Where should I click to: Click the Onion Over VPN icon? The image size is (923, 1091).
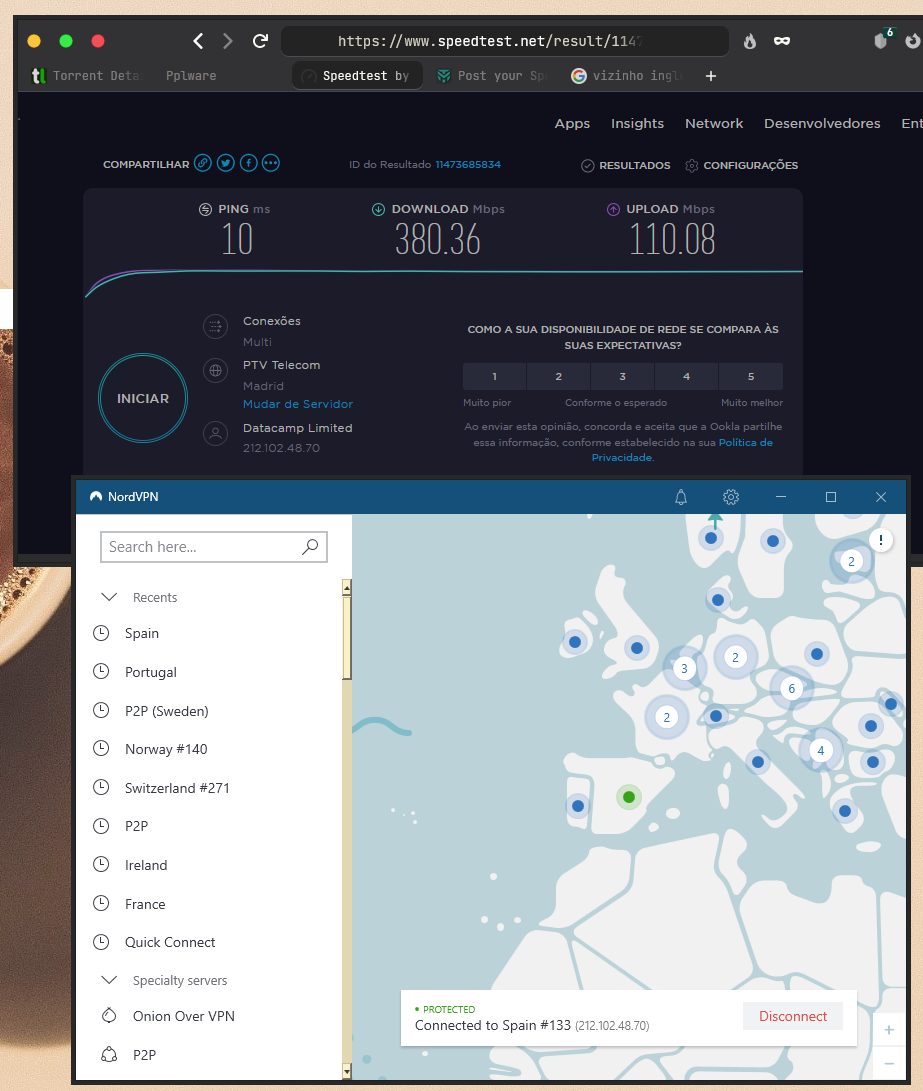point(109,1016)
